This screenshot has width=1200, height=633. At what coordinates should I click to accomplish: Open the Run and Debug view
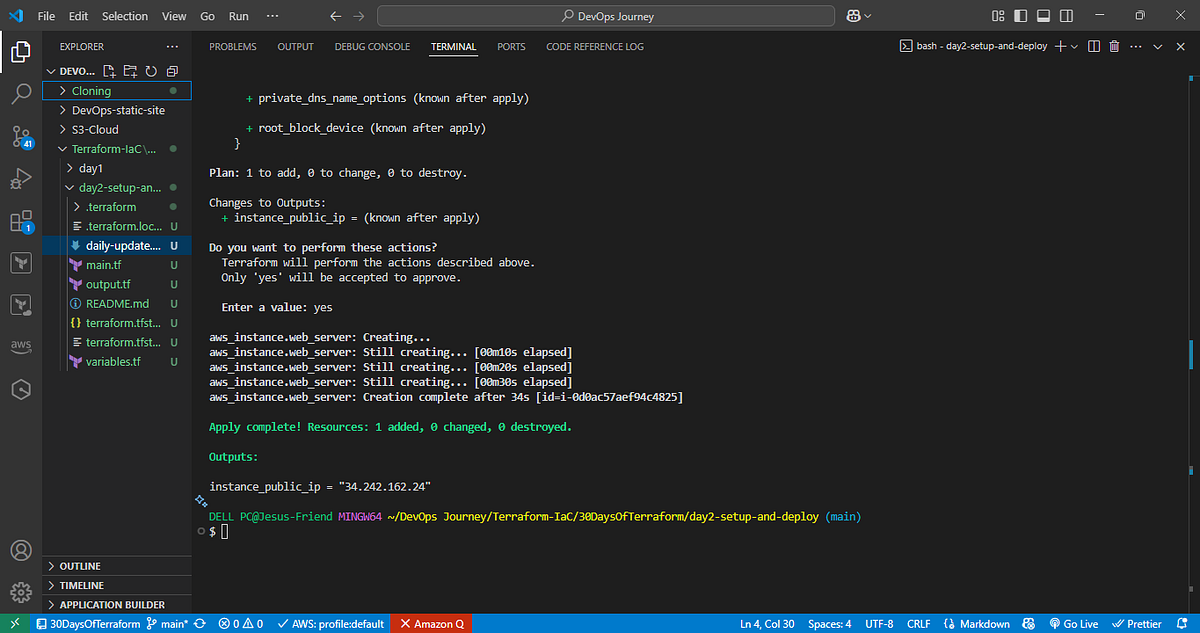click(21, 179)
